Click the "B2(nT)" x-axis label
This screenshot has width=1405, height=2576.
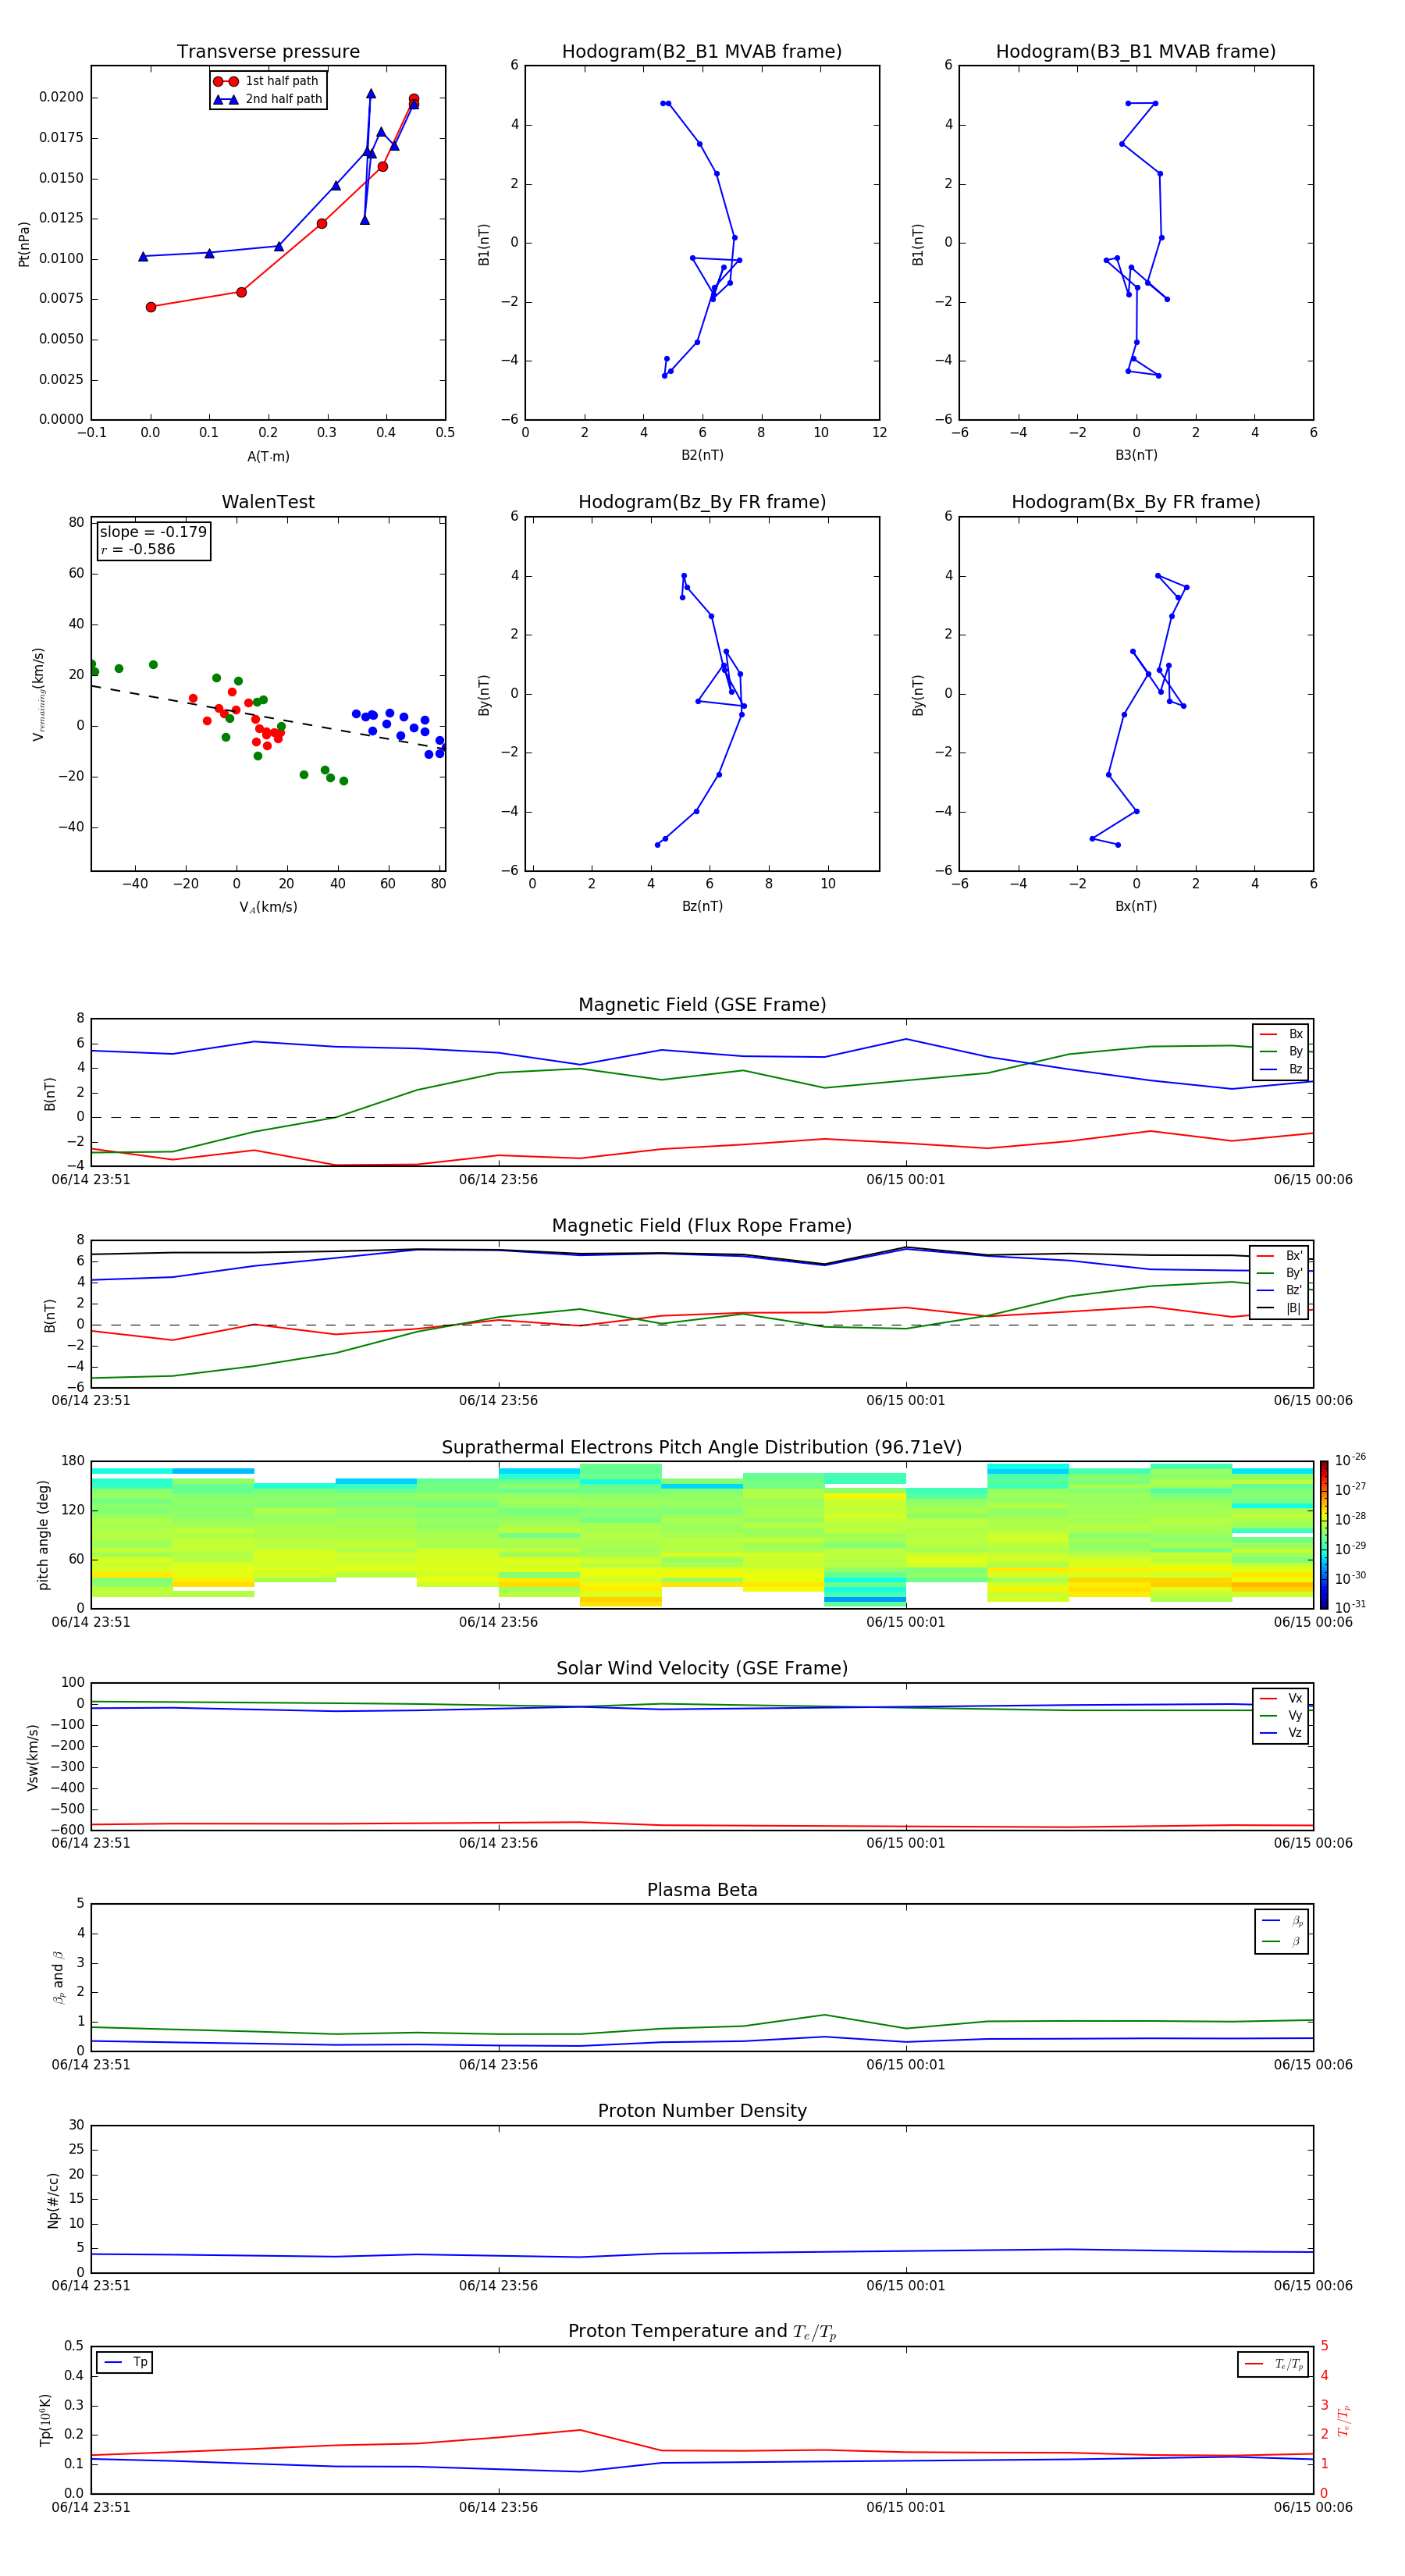[702, 456]
